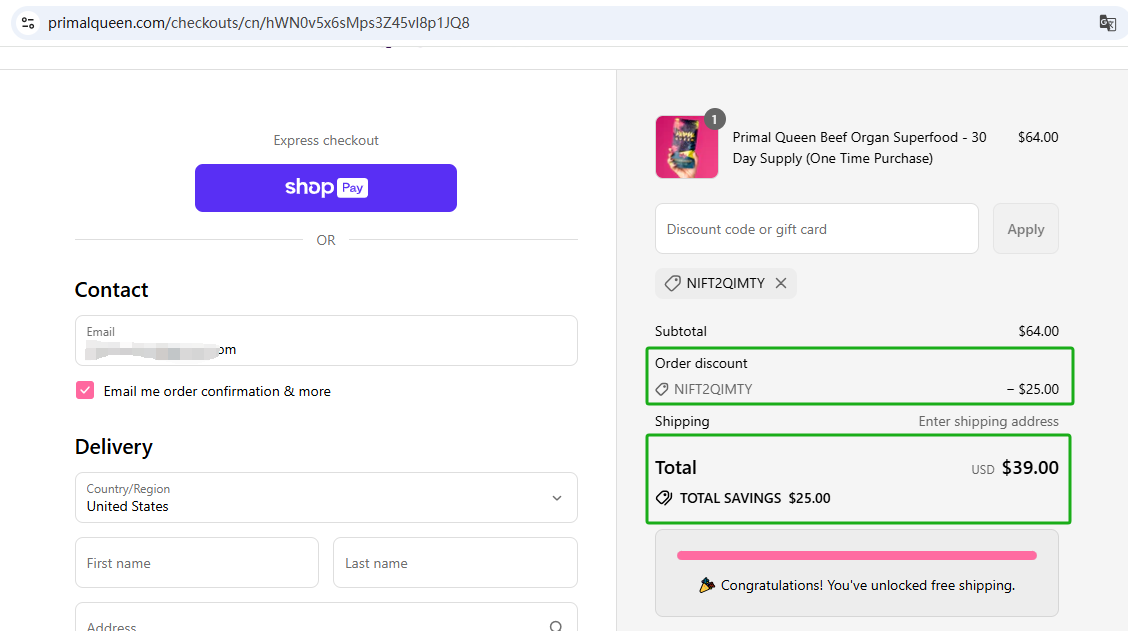1128x631 pixels.
Task: Click the product quantity badge
Action: (x=714, y=119)
